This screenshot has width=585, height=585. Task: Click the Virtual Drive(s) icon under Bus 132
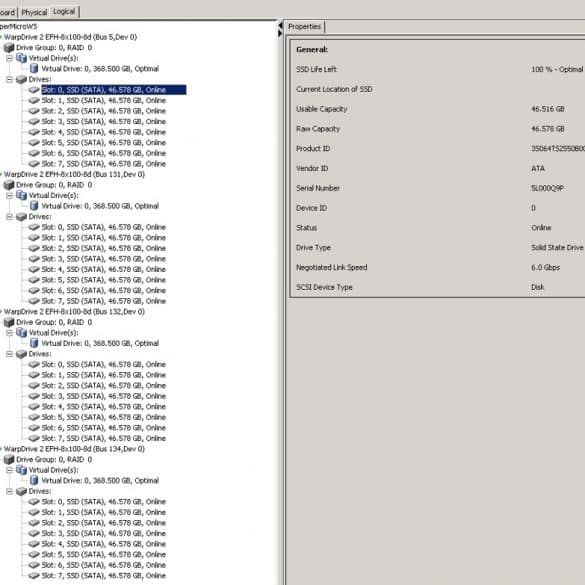(x=22, y=333)
